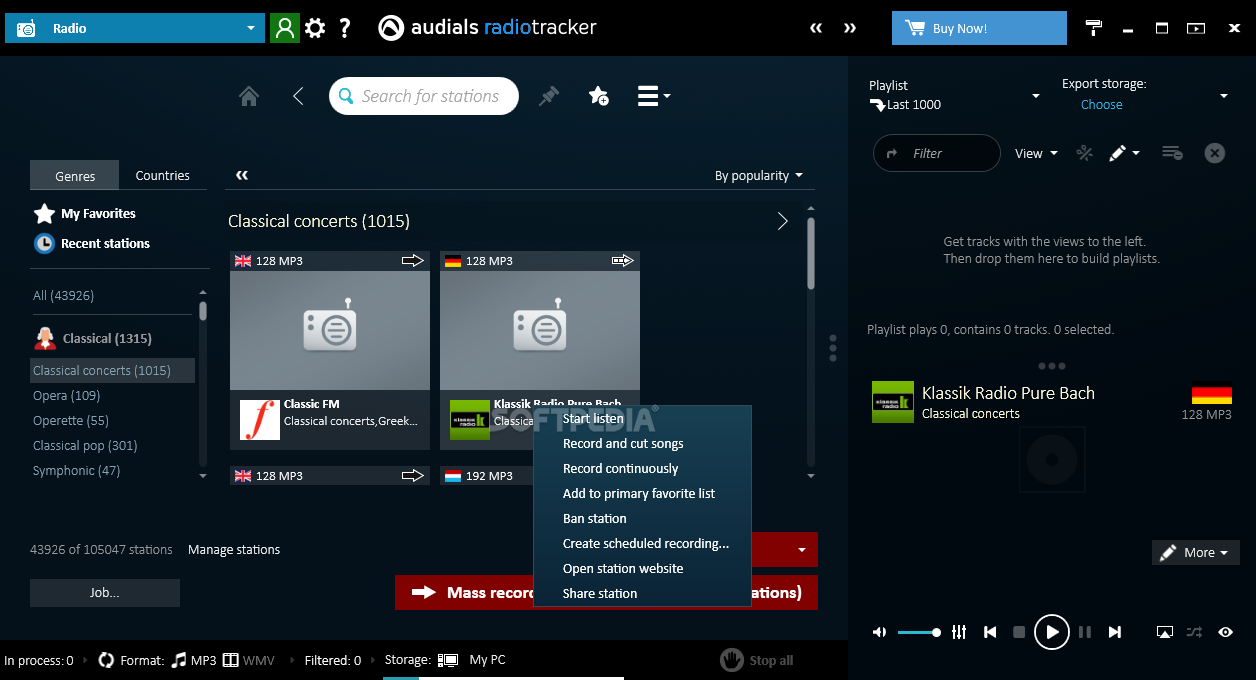The image size is (1256, 680).
Task: Open the pencil edit dropdown in playlist
Action: click(1124, 153)
